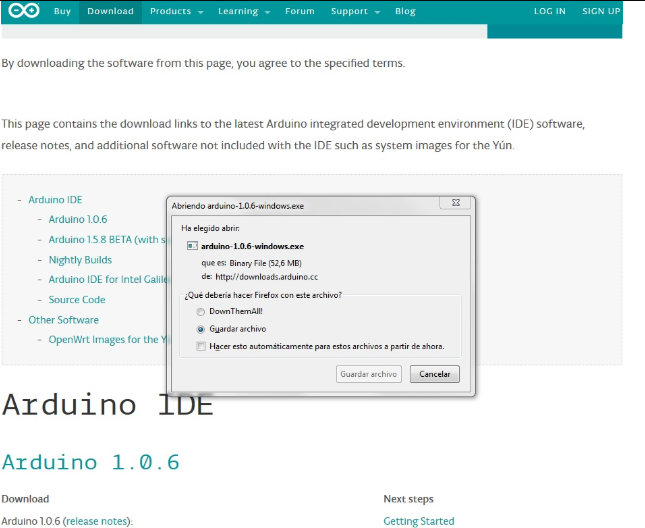Open the Download navigation tab
Screen dimensions: 645x528
(110, 12)
